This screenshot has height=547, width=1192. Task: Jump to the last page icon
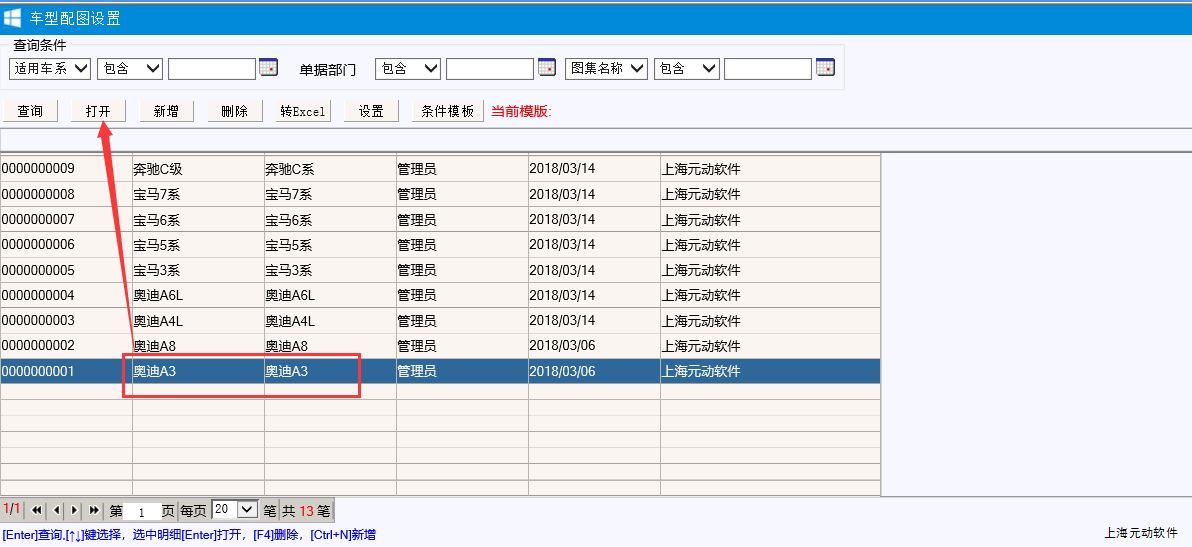click(x=94, y=510)
